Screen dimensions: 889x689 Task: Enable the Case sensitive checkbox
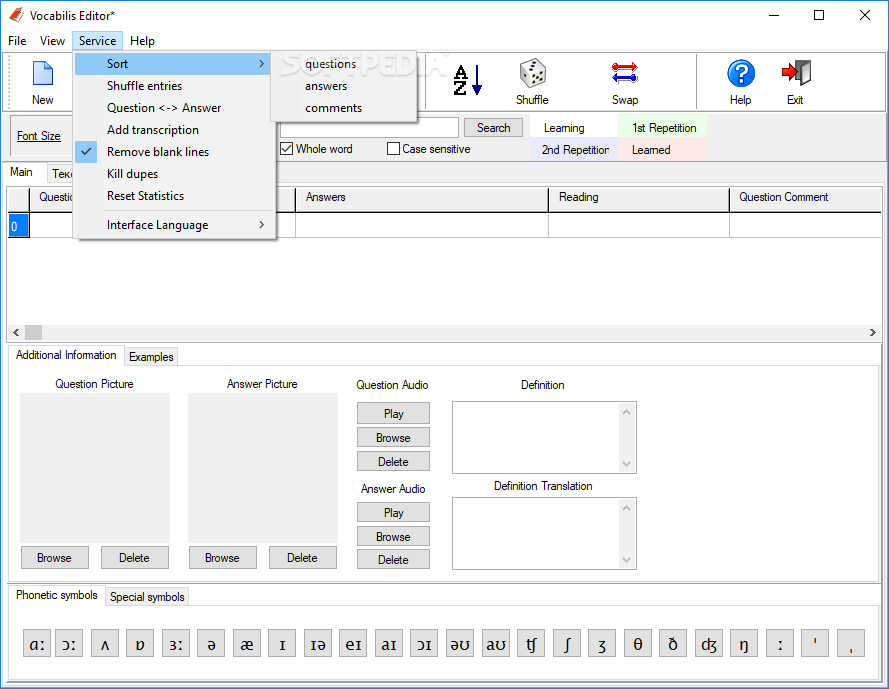[393, 149]
